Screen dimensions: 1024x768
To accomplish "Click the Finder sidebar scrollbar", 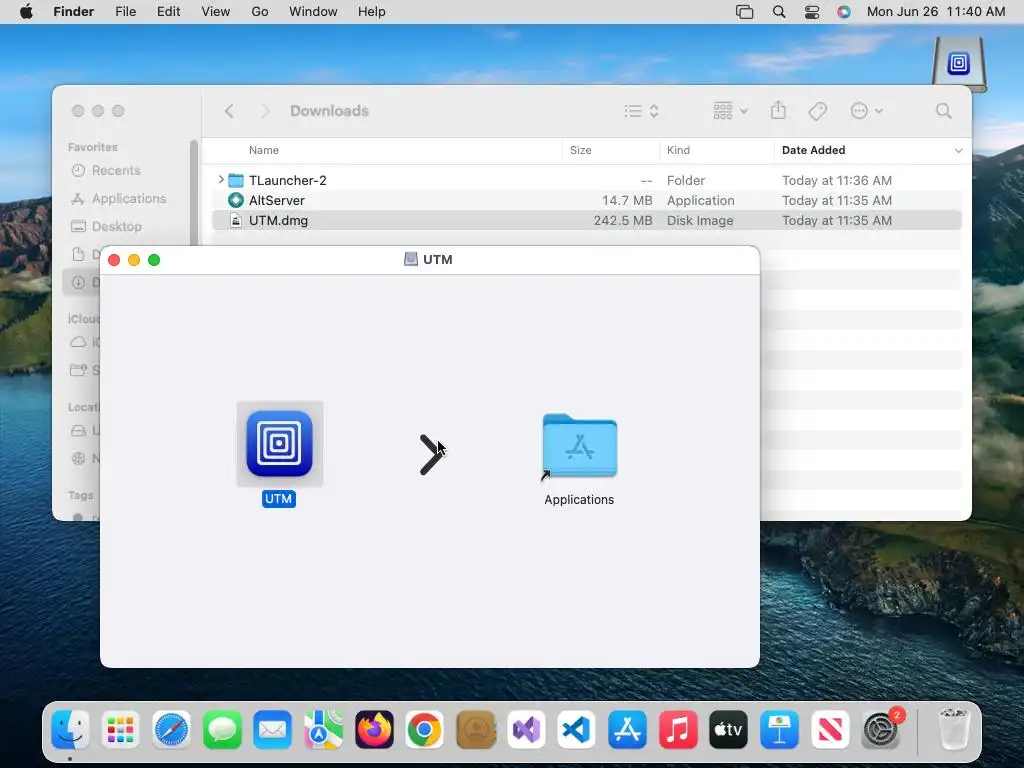I will (193, 193).
